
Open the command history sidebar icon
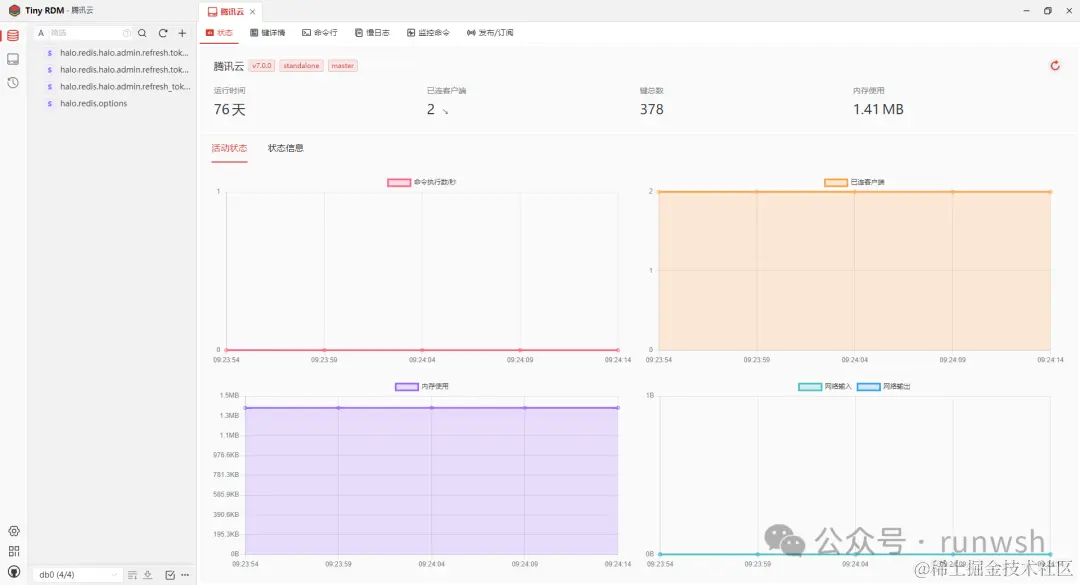coord(13,83)
